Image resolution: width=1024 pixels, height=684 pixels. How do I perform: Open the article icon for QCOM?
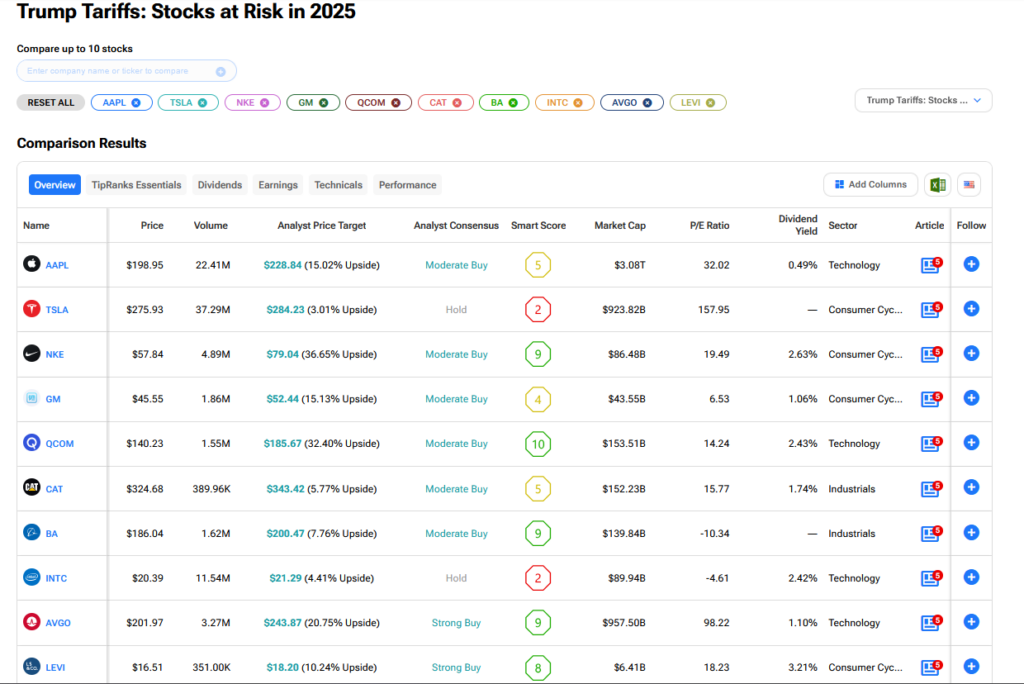[931, 443]
